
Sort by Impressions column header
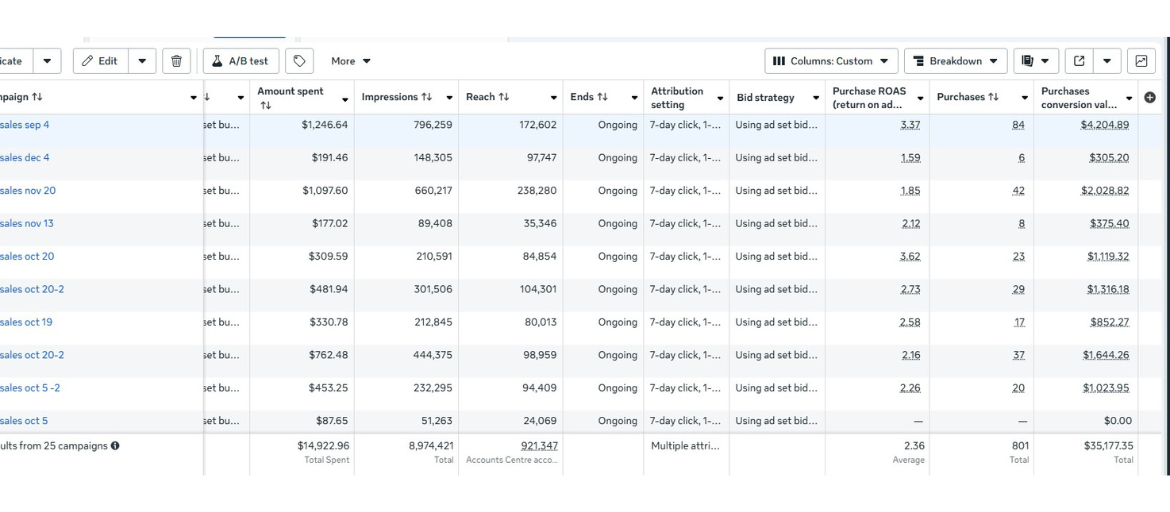pyautogui.click(x=397, y=97)
